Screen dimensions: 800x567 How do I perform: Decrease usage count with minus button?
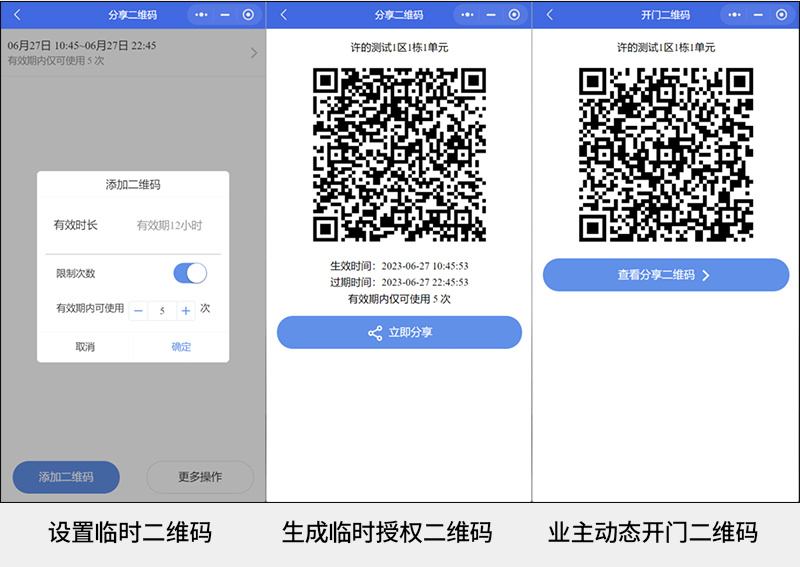pyautogui.click(x=138, y=310)
